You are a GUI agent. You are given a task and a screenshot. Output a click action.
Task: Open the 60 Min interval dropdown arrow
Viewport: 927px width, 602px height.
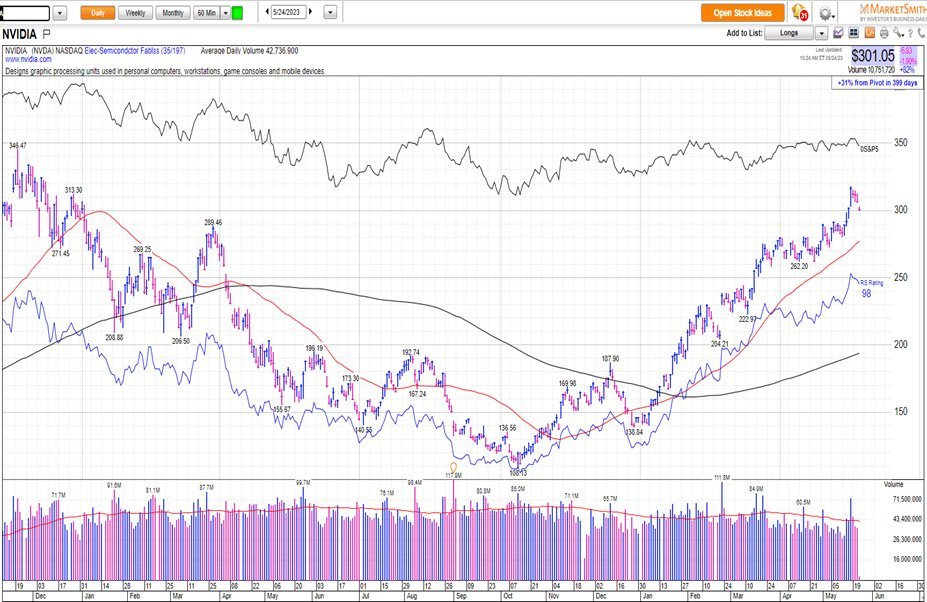tap(225, 13)
